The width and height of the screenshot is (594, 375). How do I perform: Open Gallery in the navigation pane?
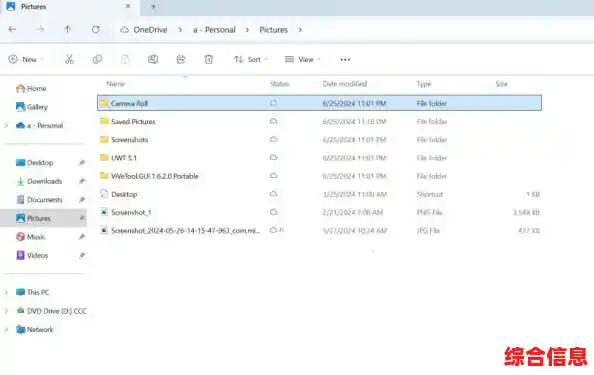coord(32,107)
